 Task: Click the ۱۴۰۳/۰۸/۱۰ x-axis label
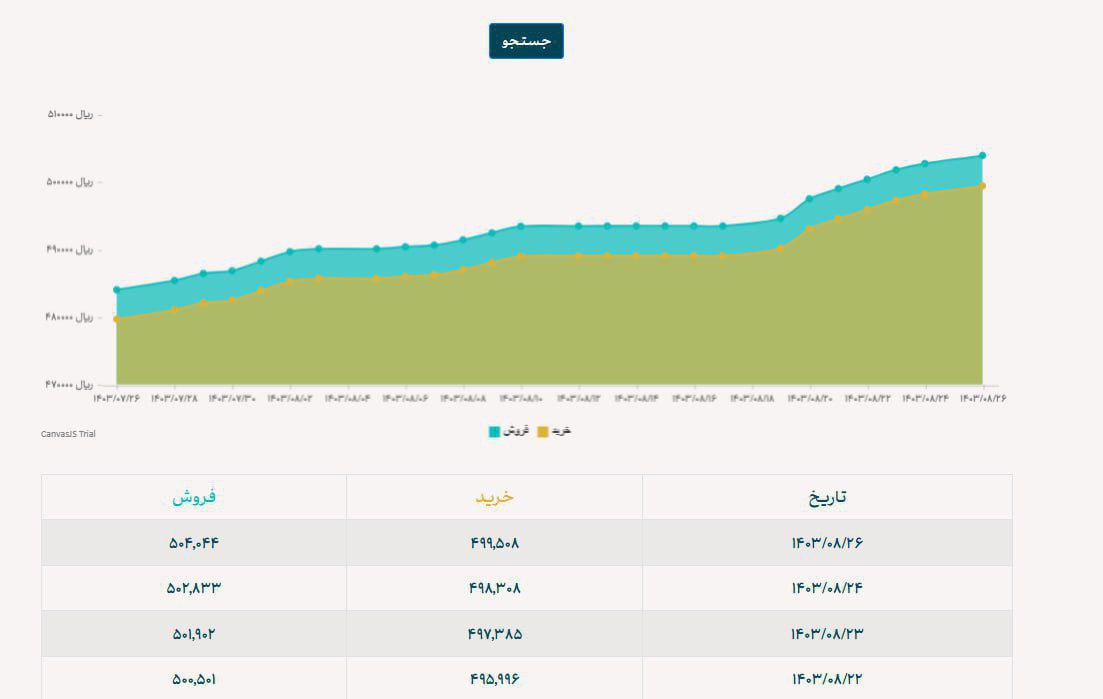click(521, 399)
